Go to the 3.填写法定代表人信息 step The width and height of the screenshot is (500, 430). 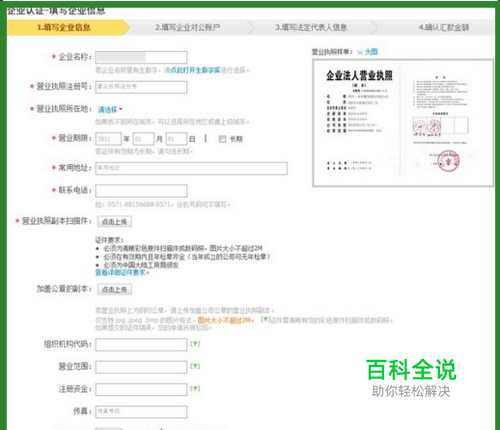[x=311, y=27]
